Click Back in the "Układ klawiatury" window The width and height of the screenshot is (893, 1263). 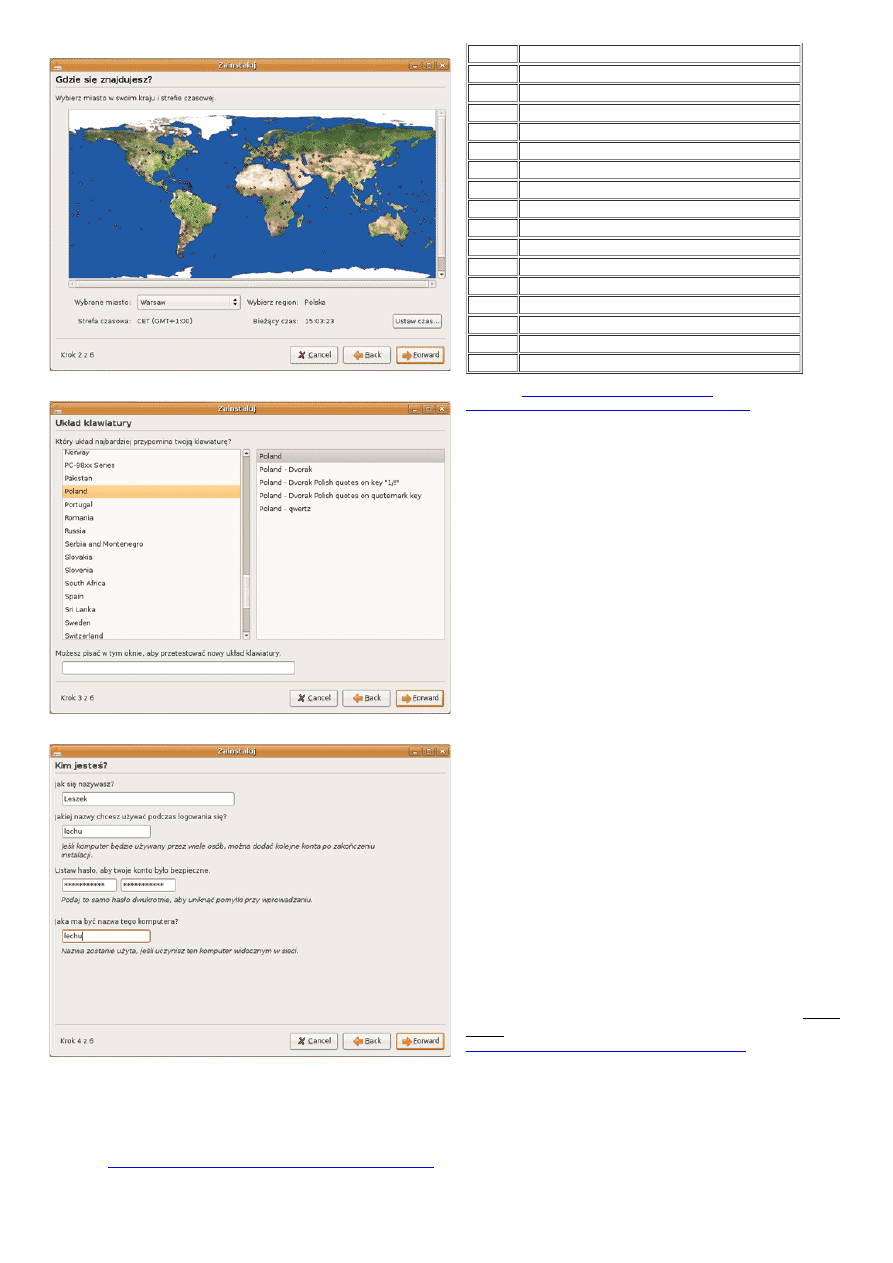[x=366, y=698]
